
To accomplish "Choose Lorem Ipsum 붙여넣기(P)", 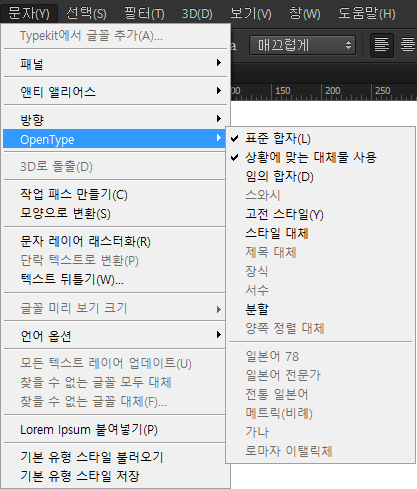I will coord(115,429).
